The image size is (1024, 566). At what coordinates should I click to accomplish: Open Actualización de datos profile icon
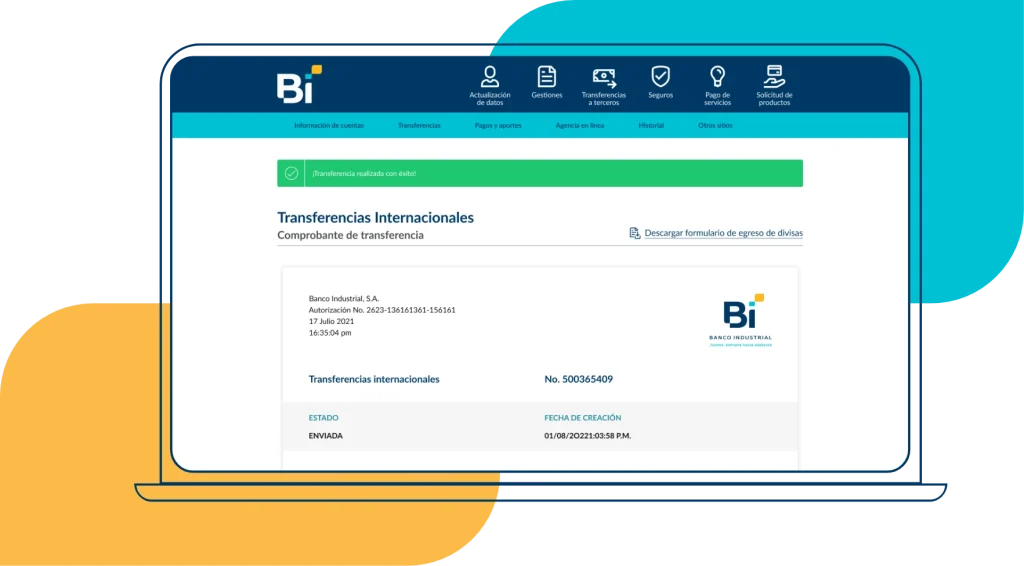point(490,76)
